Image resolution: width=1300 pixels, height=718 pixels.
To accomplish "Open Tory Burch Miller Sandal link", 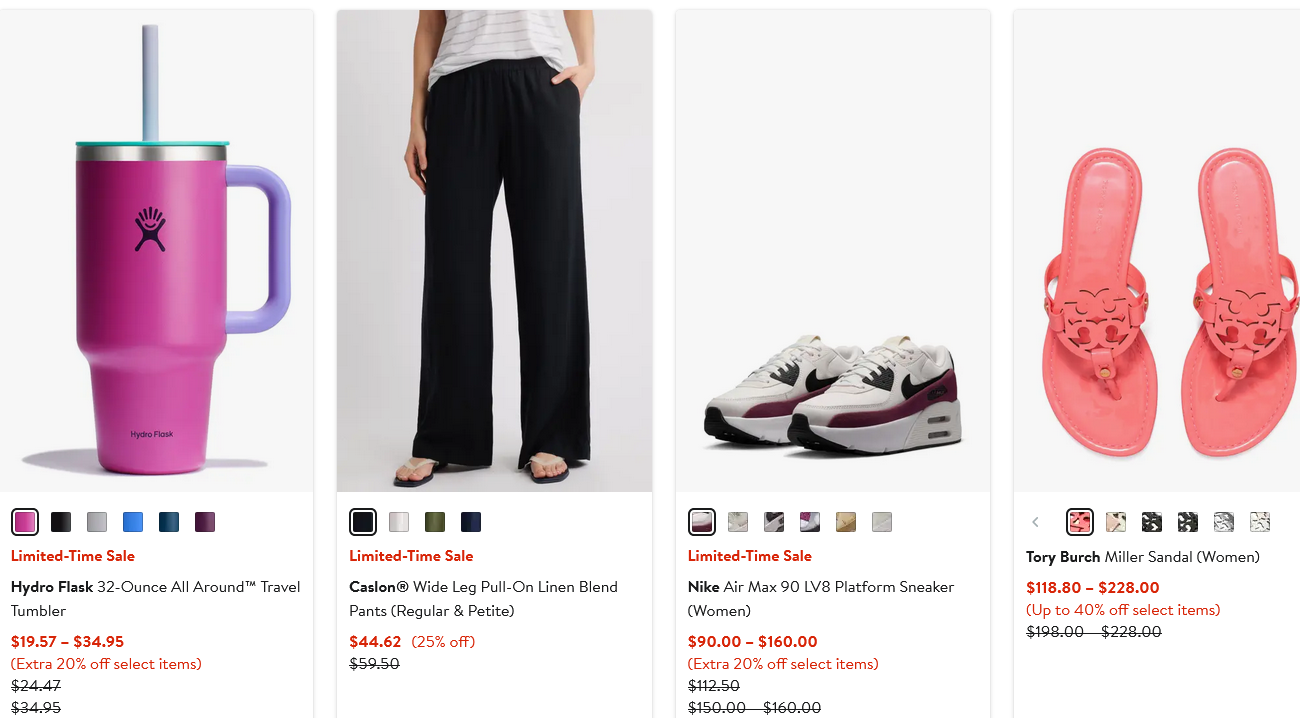I will pos(1142,557).
